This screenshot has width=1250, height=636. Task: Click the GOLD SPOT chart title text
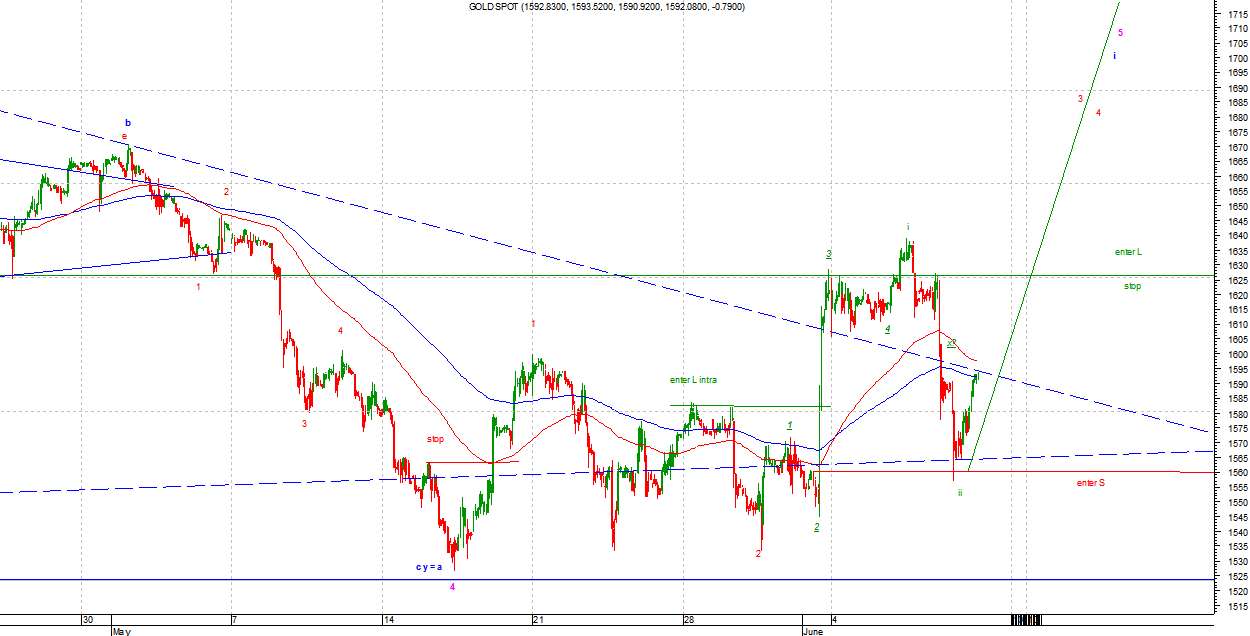pyautogui.click(x=607, y=7)
